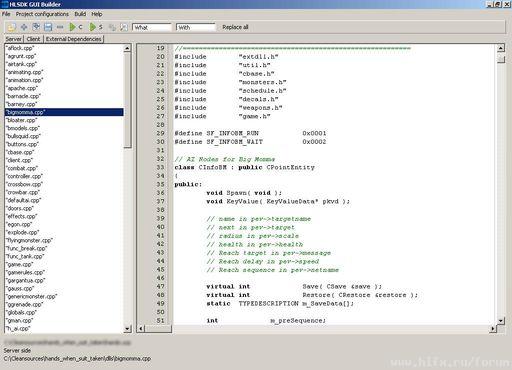Click the grayed toolbar icon after S
This screenshot has width=512, height=370.
[x=112, y=27]
